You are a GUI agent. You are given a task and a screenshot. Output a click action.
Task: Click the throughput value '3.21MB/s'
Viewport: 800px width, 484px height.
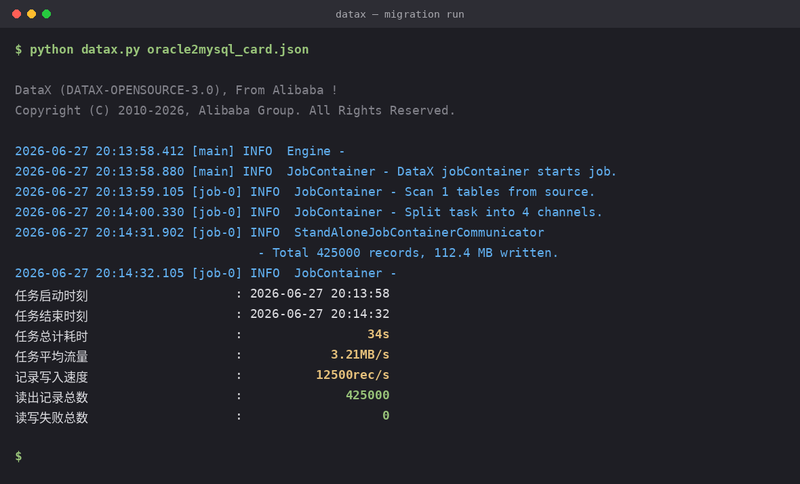pyautogui.click(x=360, y=355)
